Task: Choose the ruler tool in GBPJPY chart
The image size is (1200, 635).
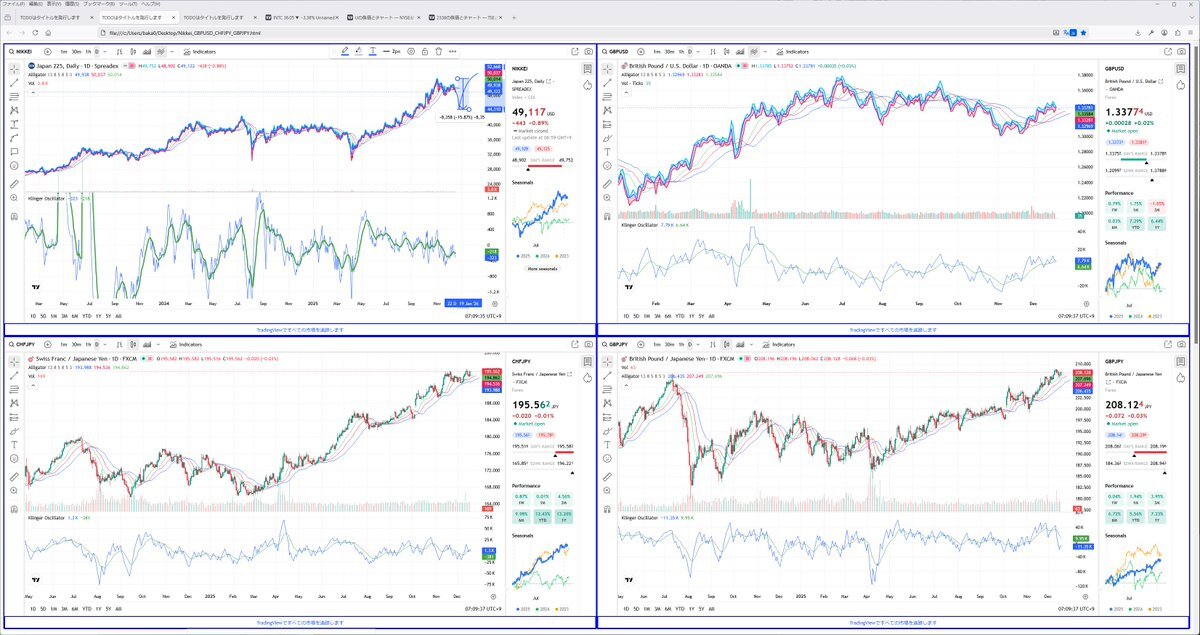Action: coord(609,476)
